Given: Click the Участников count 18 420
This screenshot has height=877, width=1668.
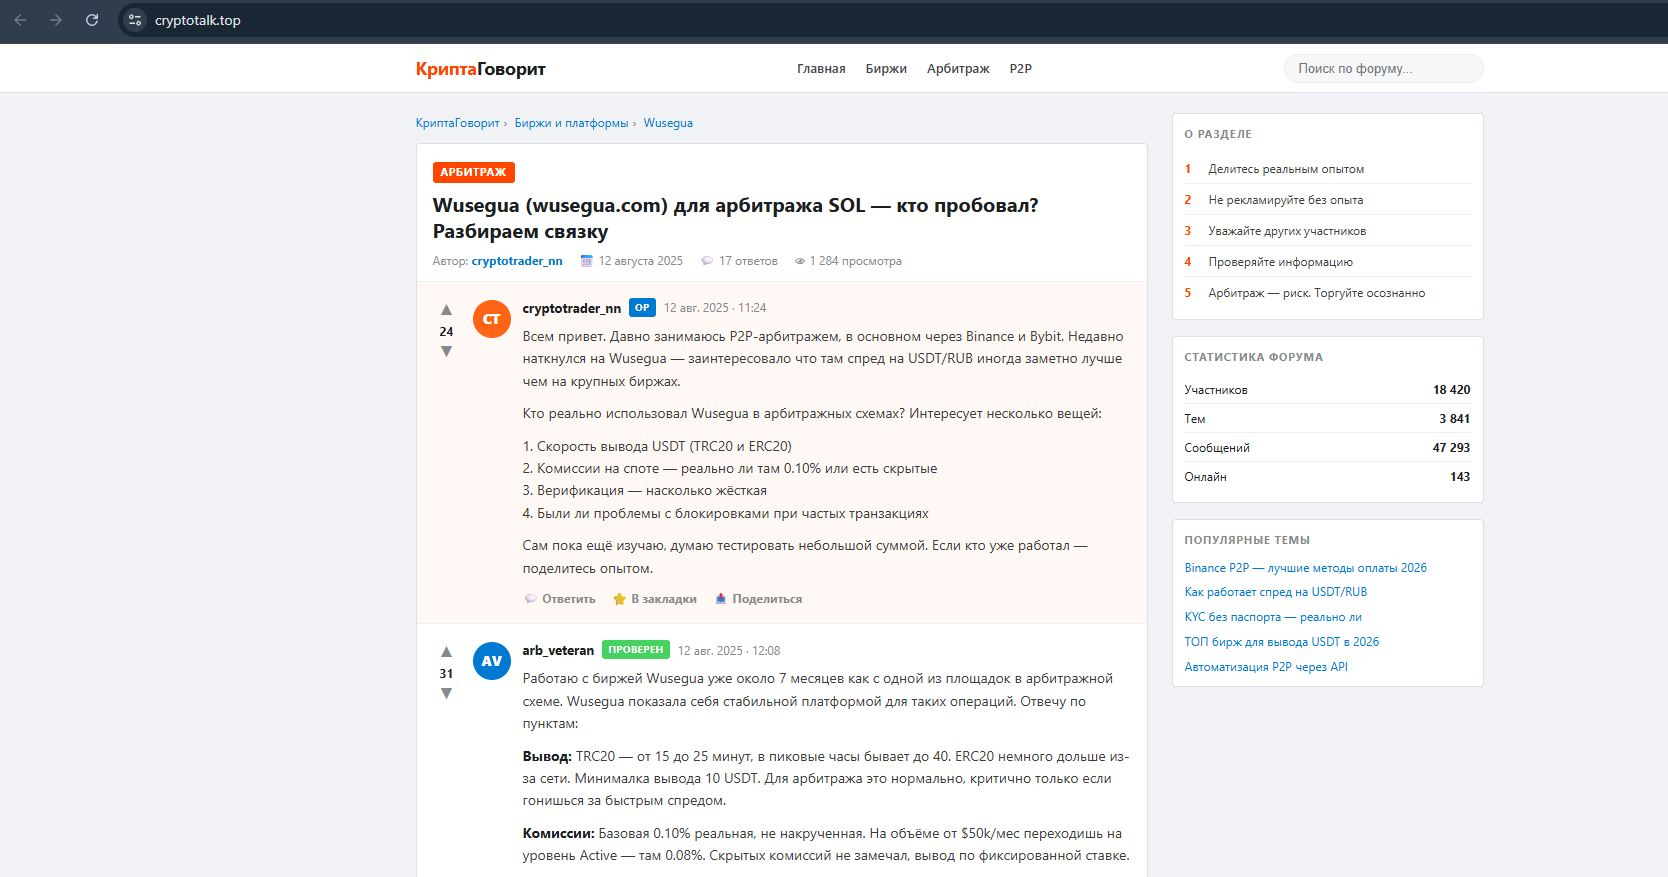Looking at the screenshot, I should tap(1451, 390).
